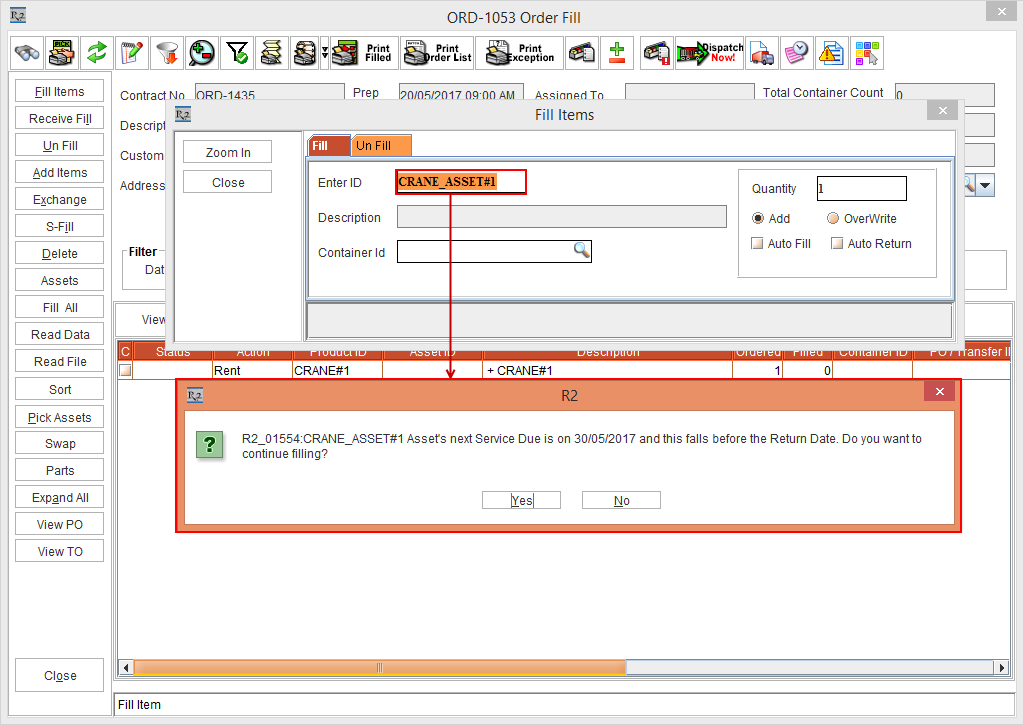Image resolution: width=1024 pixels, height=725 pixels.
Task: Switch to the Un Fill tab
Action: [380, 146]
